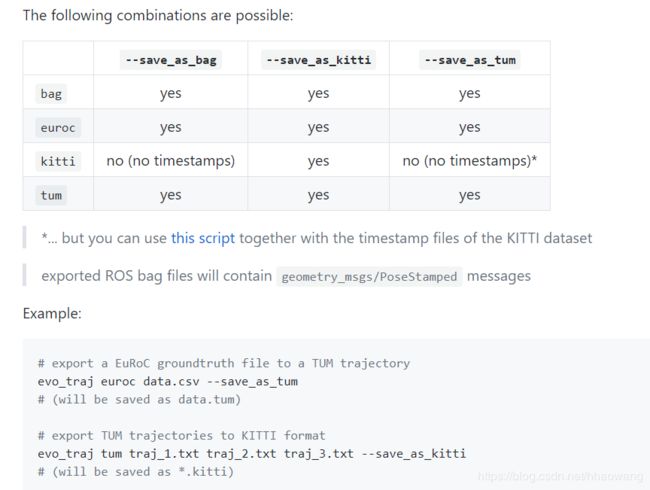This screenshot has width=650, height=490.
Task: Click the 'export TUM trajectories to KITTI' comment
Action: tap(182, 436)
